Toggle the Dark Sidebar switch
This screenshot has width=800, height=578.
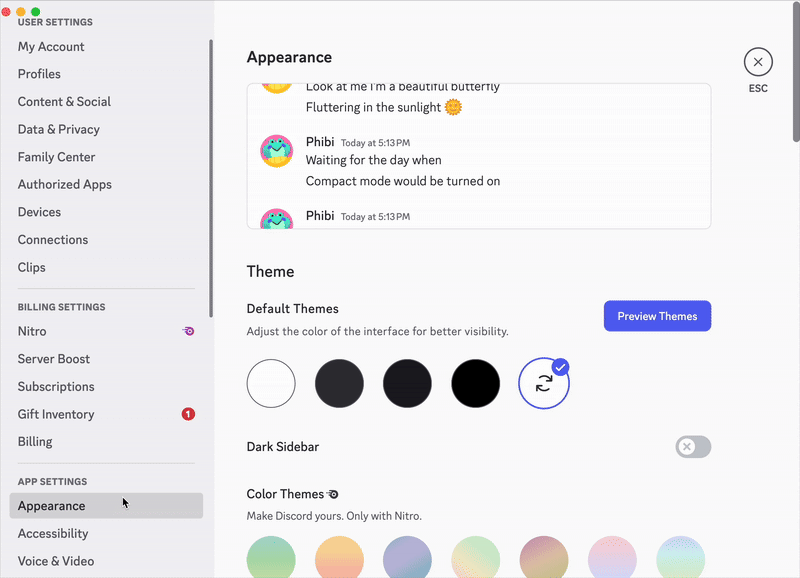pos(693,446)
